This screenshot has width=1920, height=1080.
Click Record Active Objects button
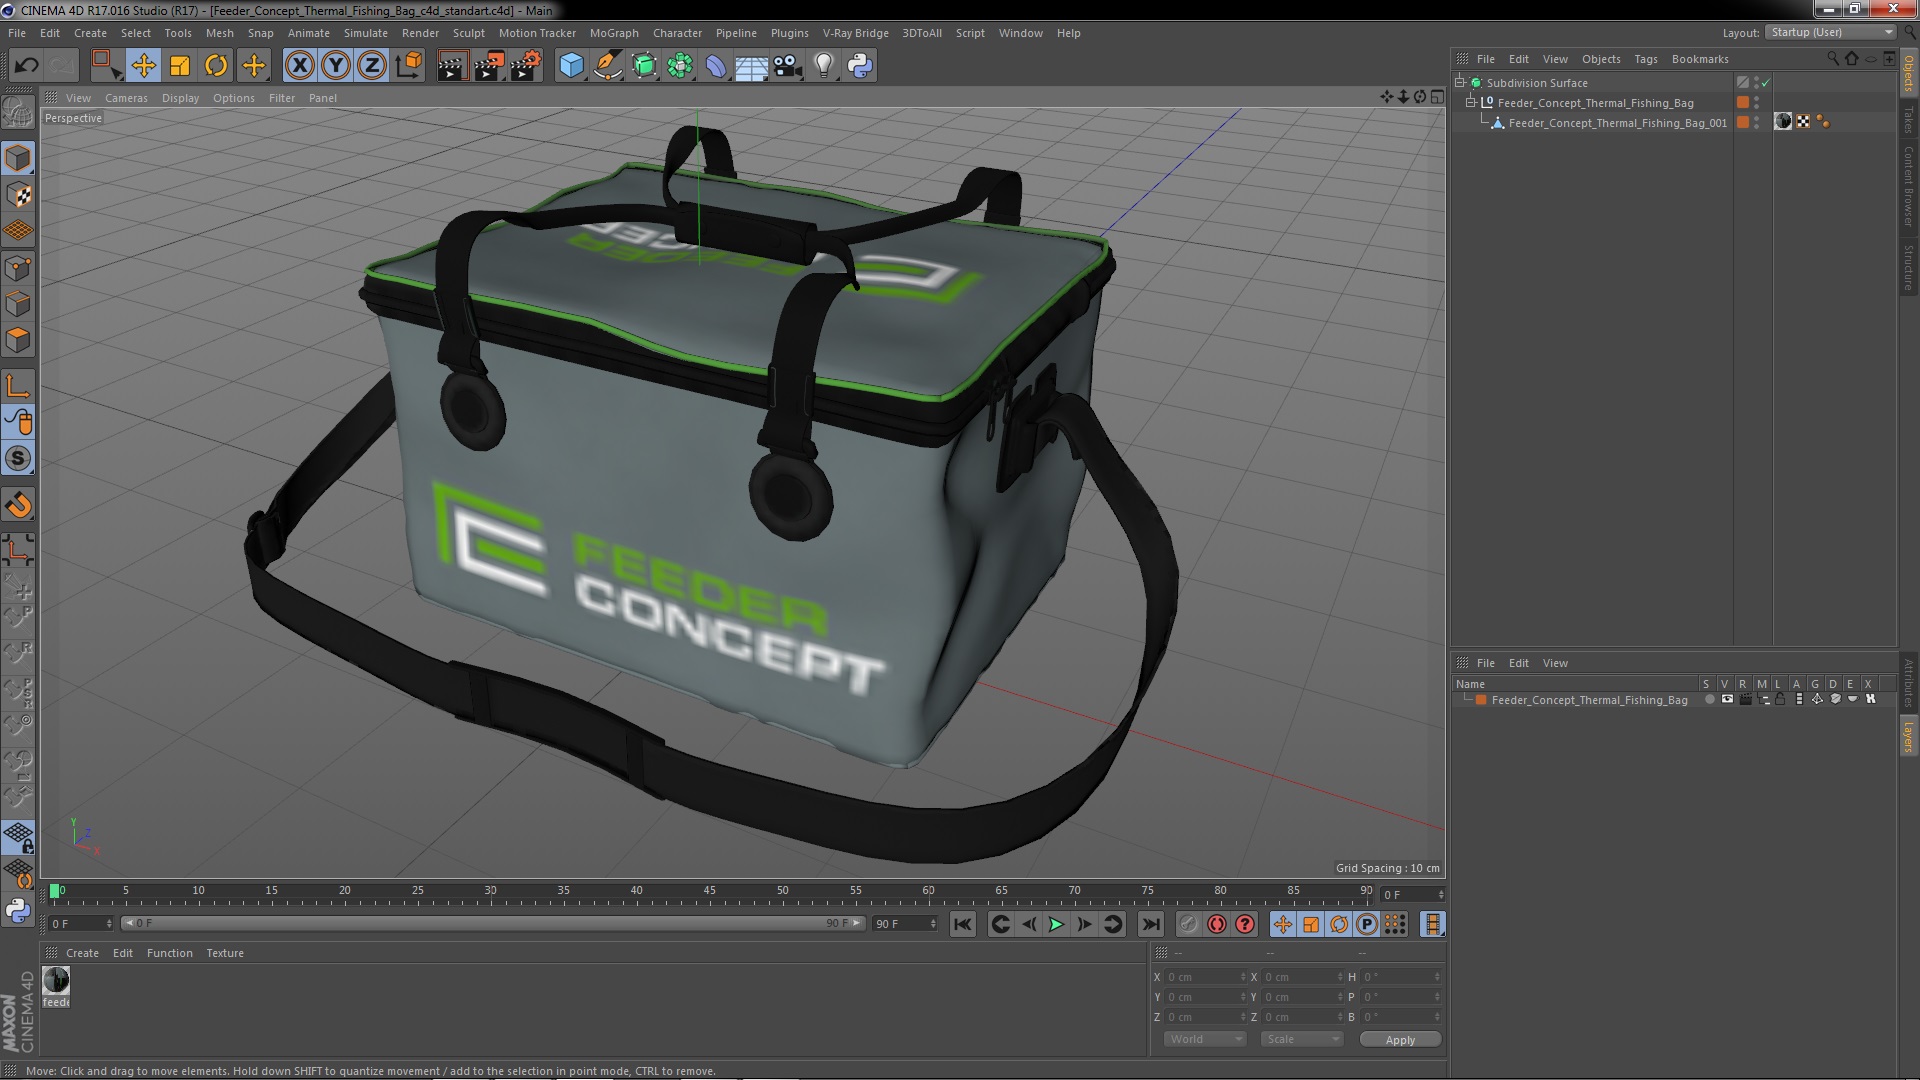point(1188,925)
